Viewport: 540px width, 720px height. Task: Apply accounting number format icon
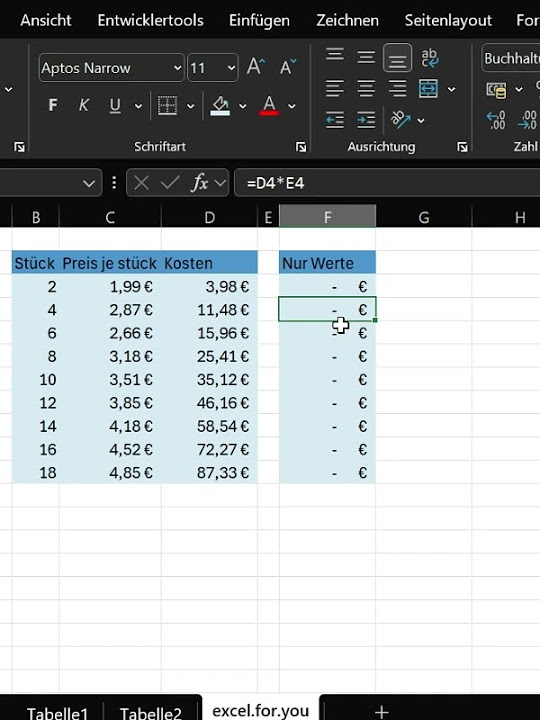tap(497, 90)
